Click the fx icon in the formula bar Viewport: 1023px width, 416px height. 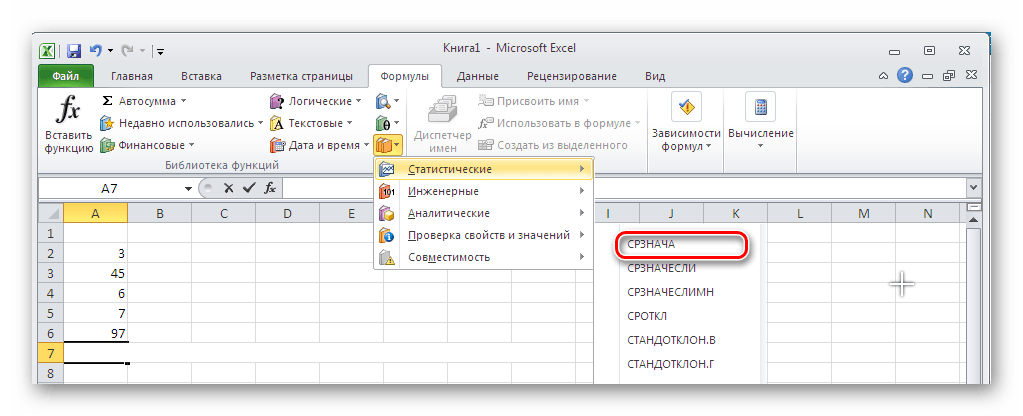pyautogui.click(x=268, y=188)
